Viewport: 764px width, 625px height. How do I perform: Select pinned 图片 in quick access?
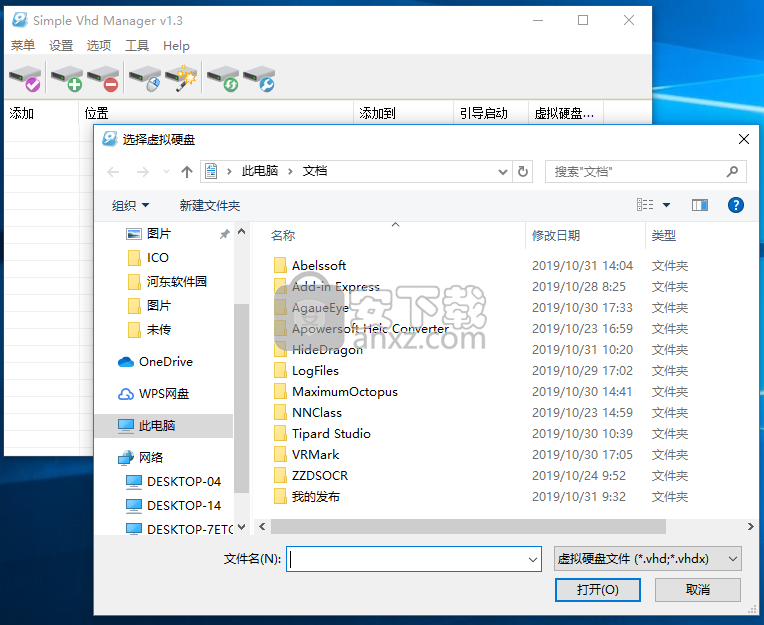click(x=159, y=234)
